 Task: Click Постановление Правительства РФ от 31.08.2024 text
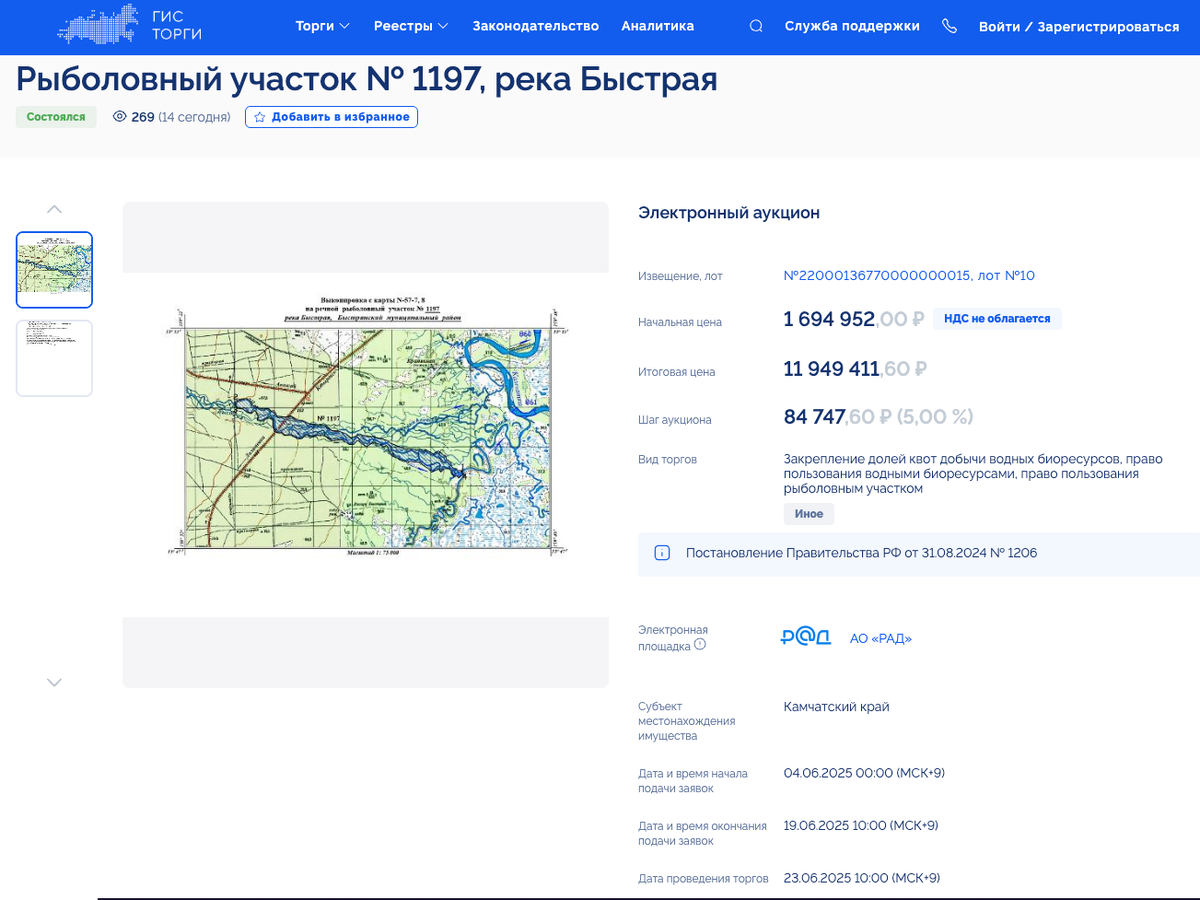tap(861, 553)
